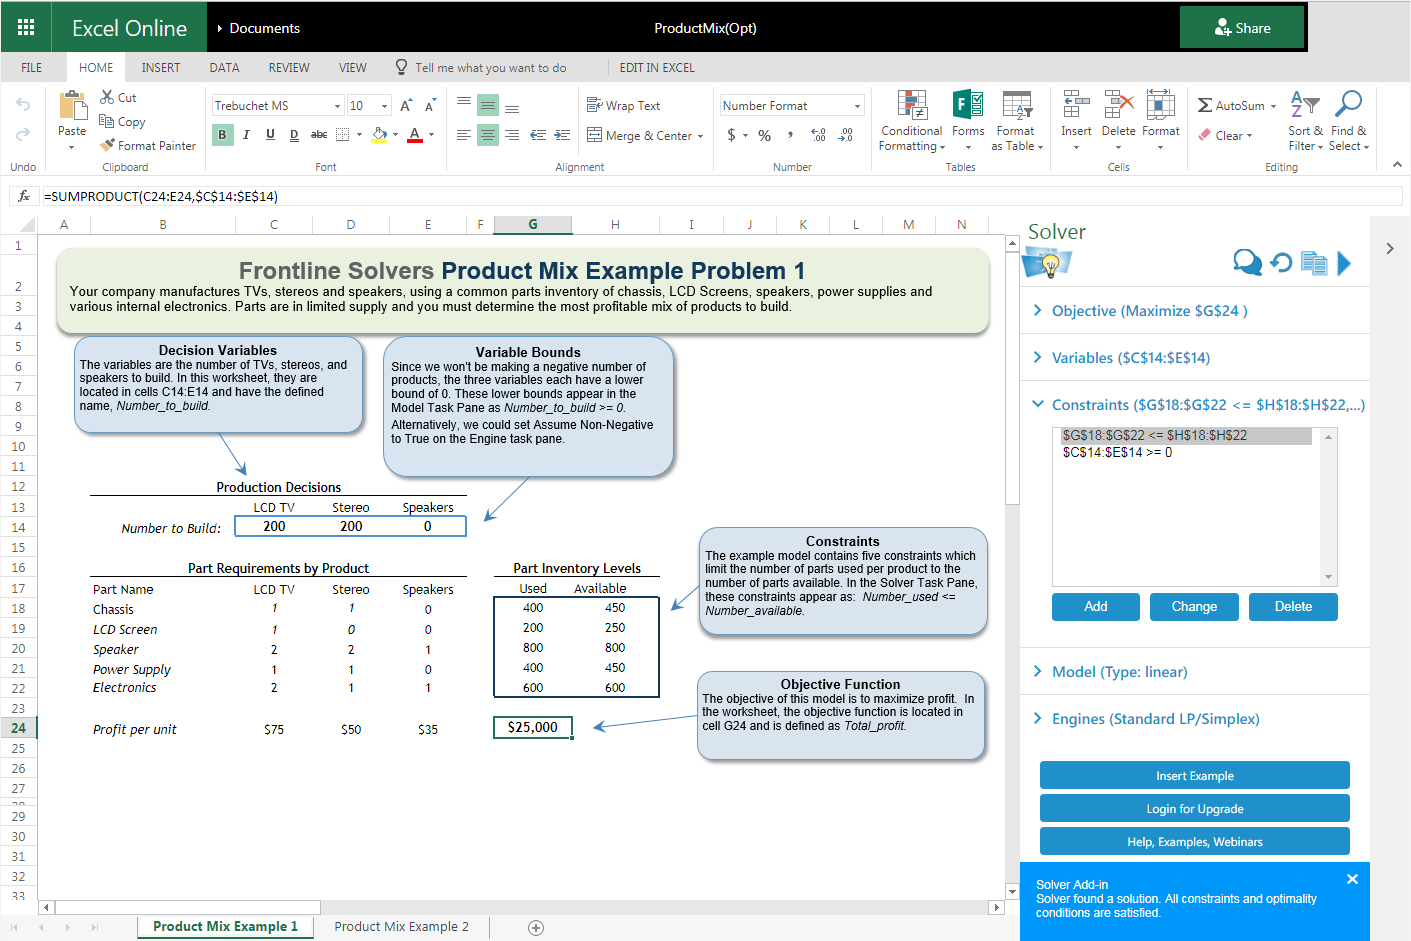This screenshot has height=941, width=1411.
Task: Open the INSERT ribbon tab
Action: (x=161, y=68)
